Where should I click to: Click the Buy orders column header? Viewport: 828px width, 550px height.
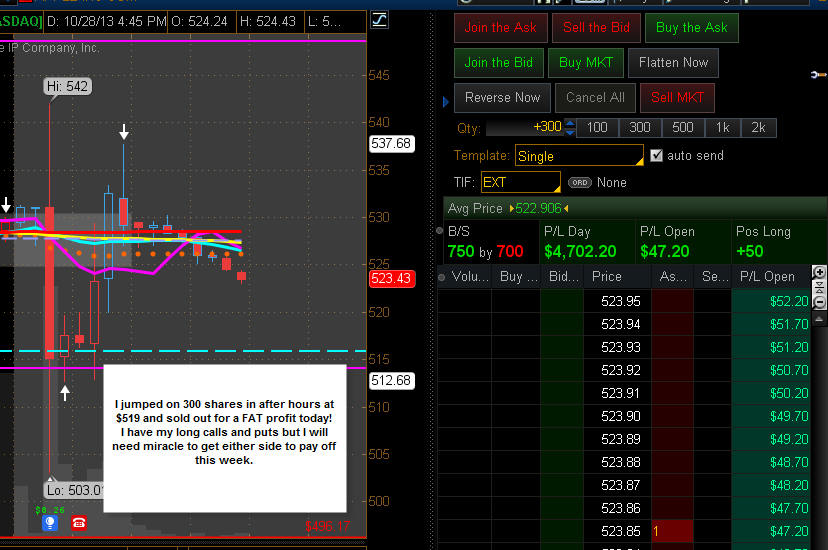(516, 277)
